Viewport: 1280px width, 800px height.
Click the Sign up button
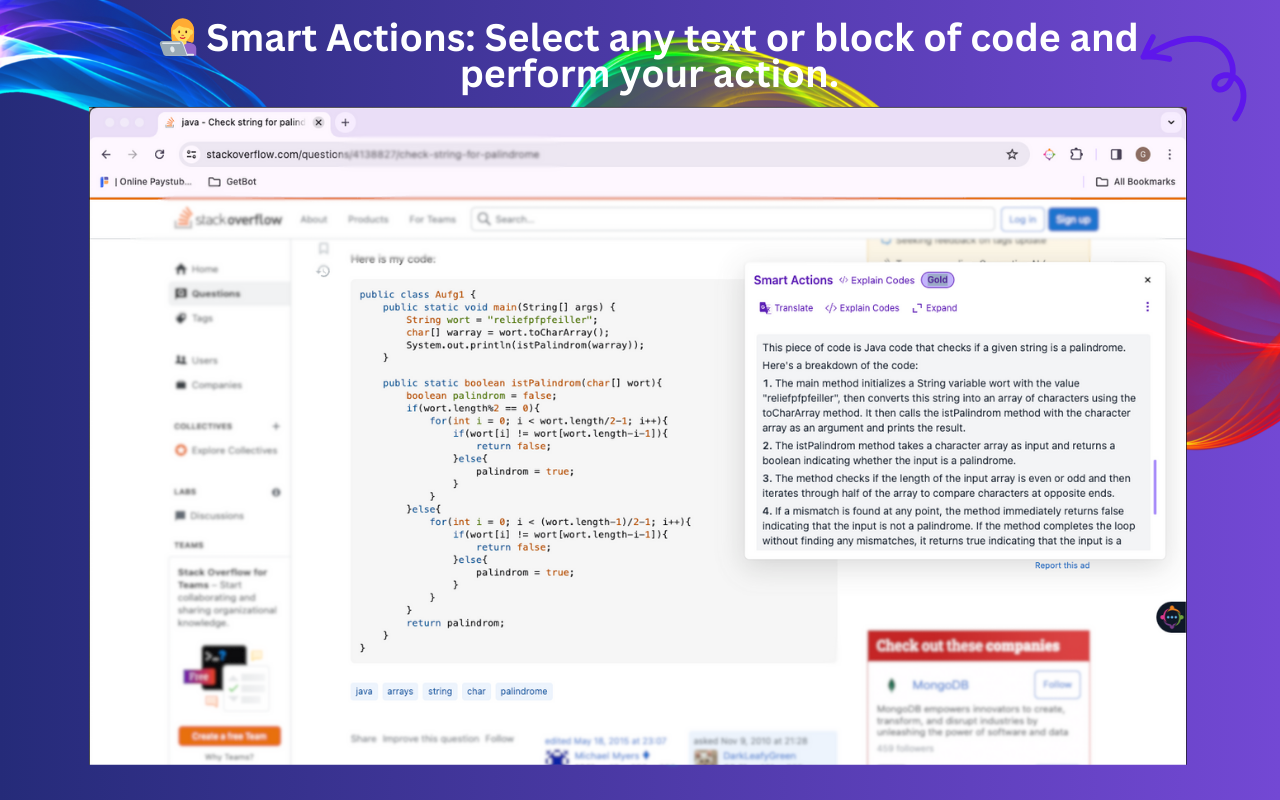coord(1073,219)
